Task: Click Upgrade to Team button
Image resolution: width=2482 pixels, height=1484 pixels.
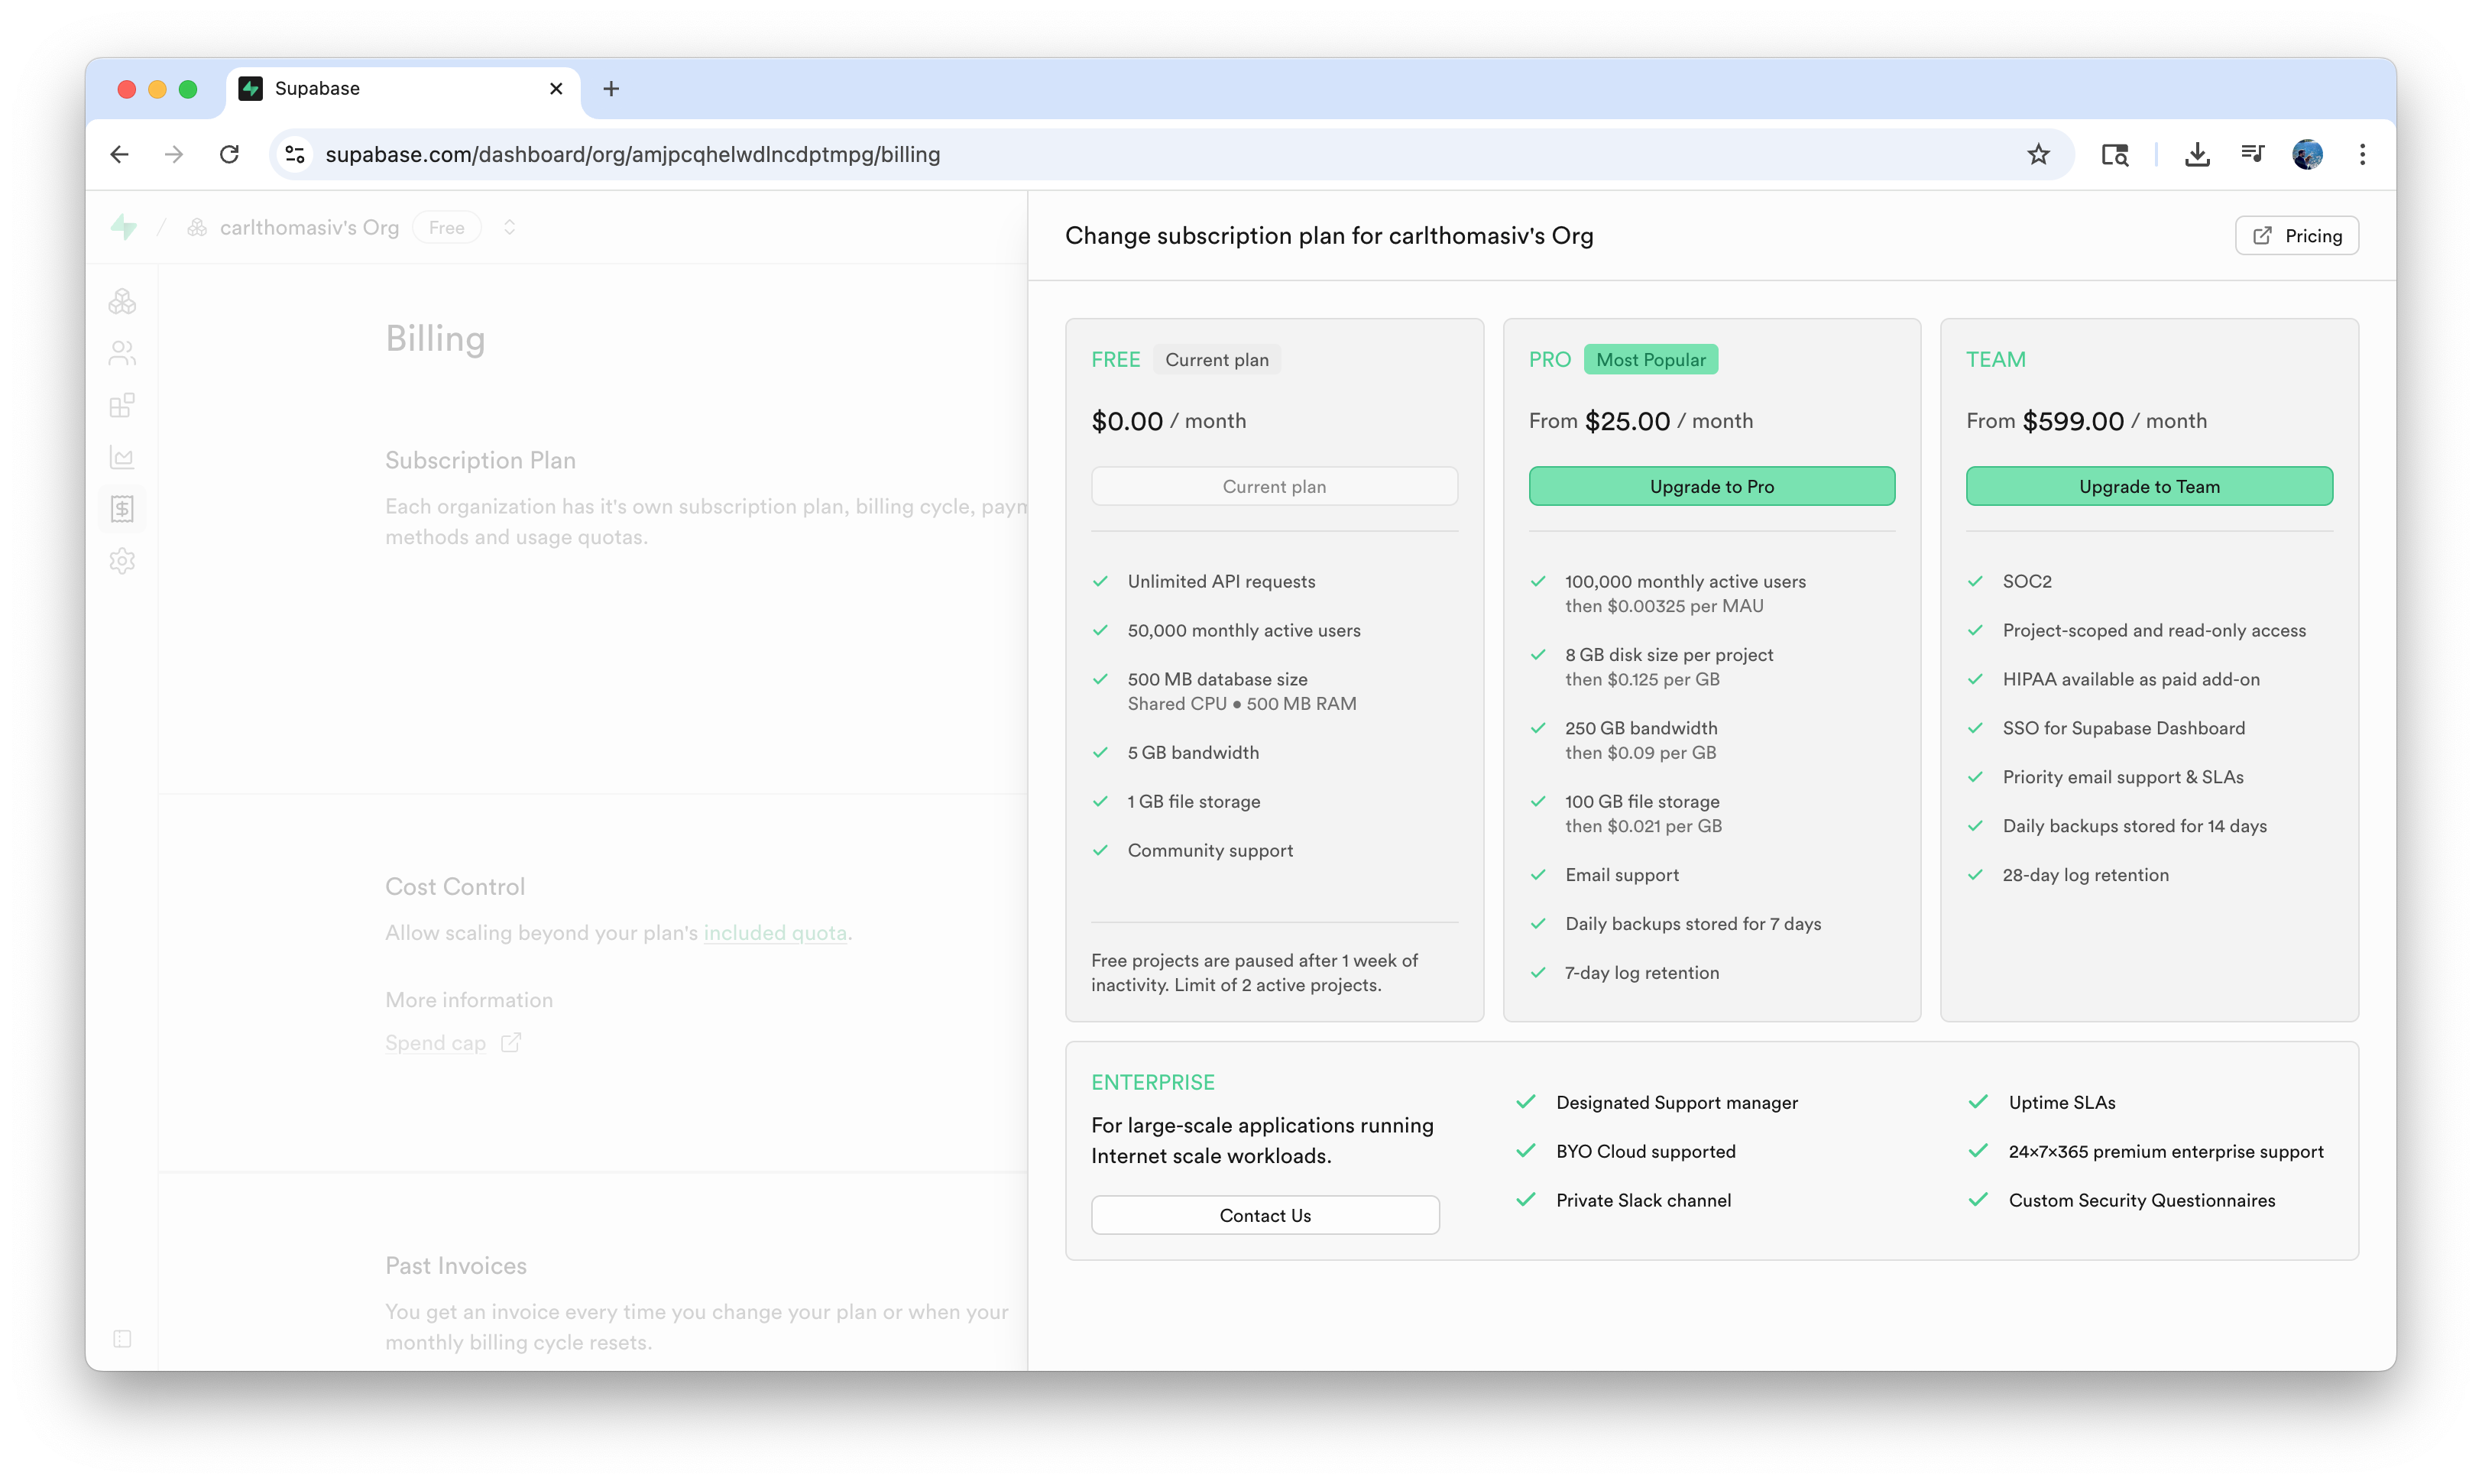Action: [x=2148, y=486]
